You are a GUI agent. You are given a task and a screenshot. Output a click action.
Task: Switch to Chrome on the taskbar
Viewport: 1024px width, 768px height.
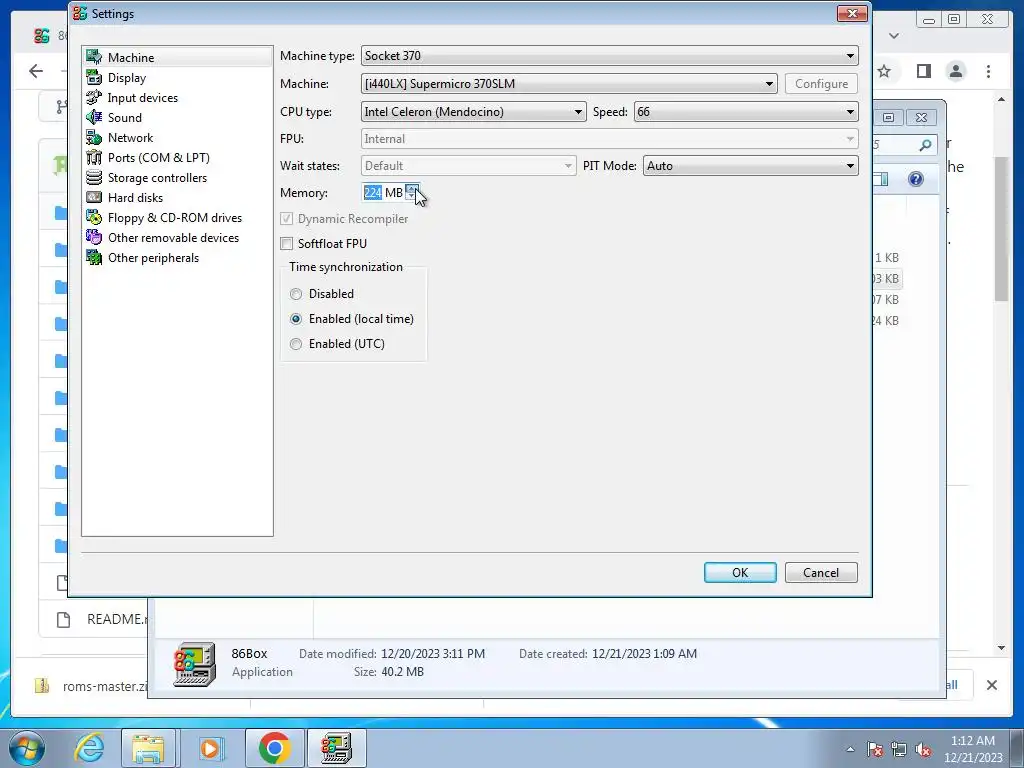(274, 748)
